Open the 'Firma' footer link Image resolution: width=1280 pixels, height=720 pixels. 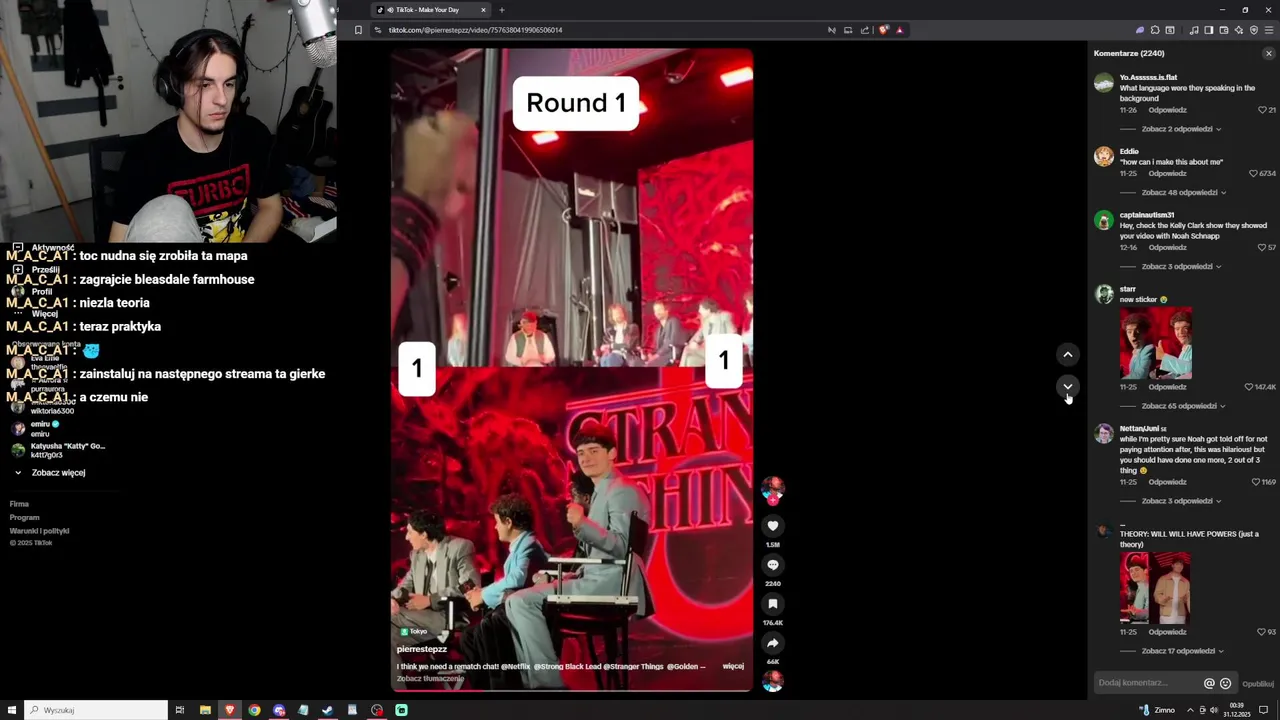click(19, 504)
